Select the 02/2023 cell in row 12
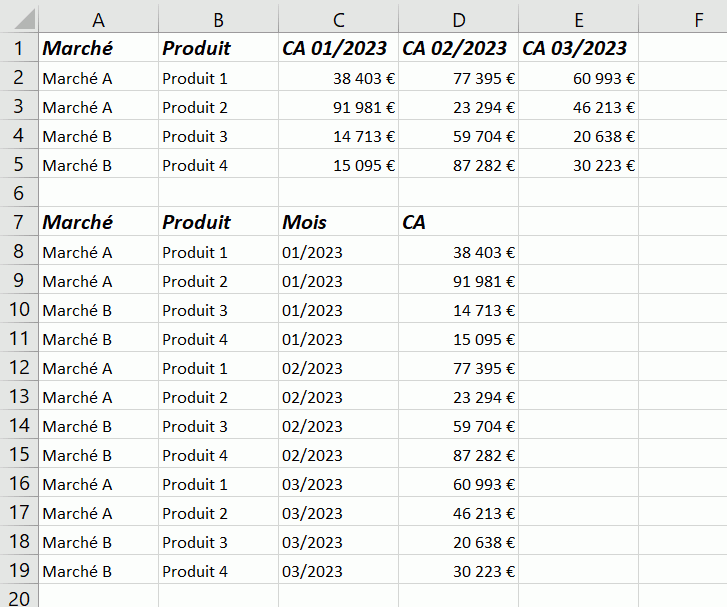 pyautogui.click(x=338, y=368)
